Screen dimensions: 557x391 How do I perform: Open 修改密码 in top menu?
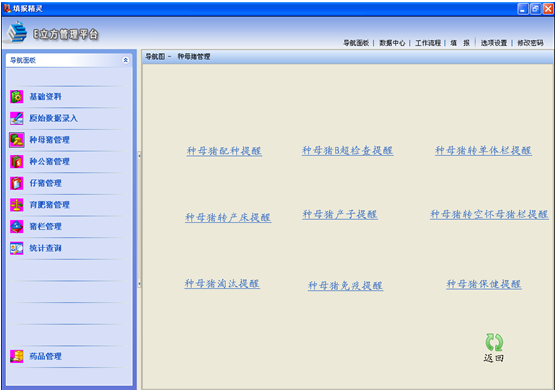(530, 43)
